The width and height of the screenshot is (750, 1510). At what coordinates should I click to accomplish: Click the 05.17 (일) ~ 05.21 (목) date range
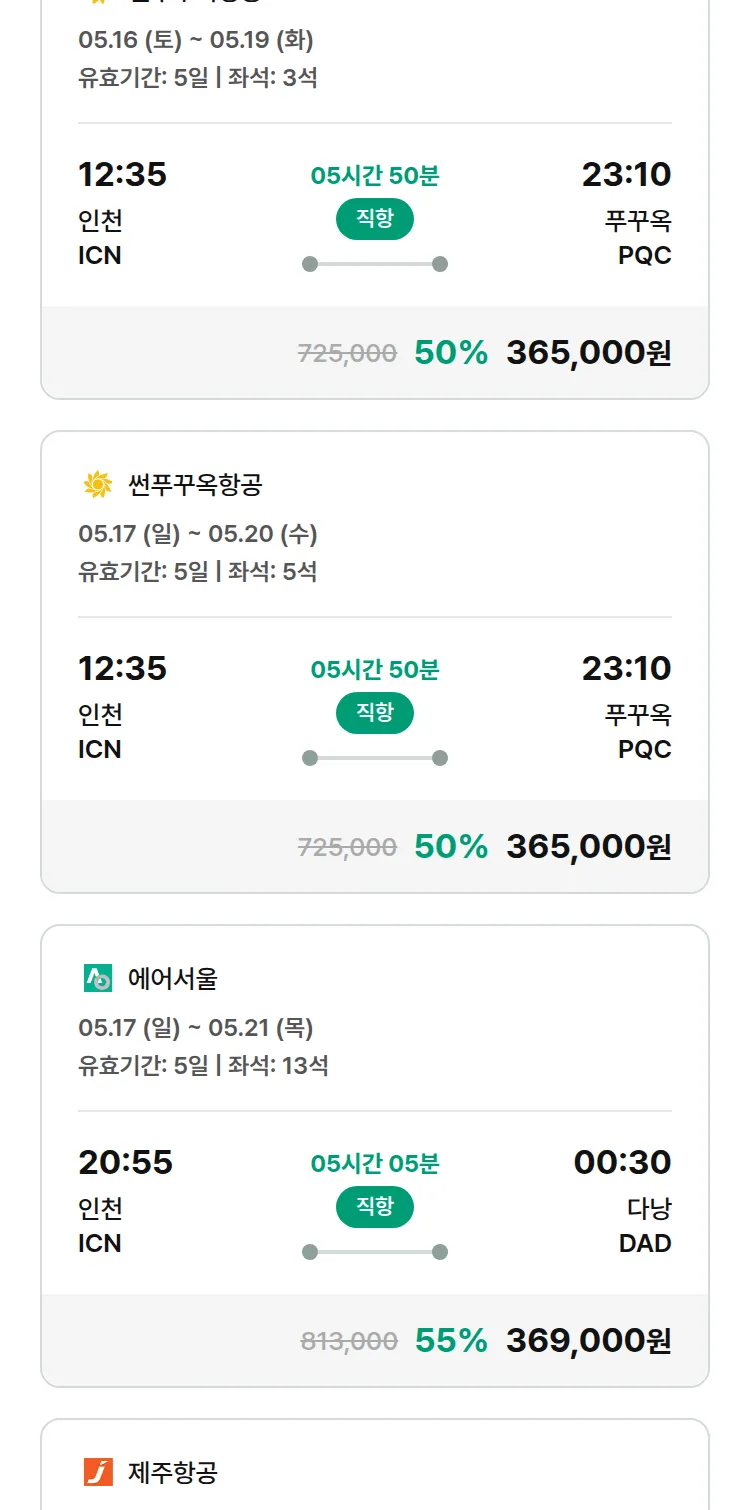[x=196, y=1028]
